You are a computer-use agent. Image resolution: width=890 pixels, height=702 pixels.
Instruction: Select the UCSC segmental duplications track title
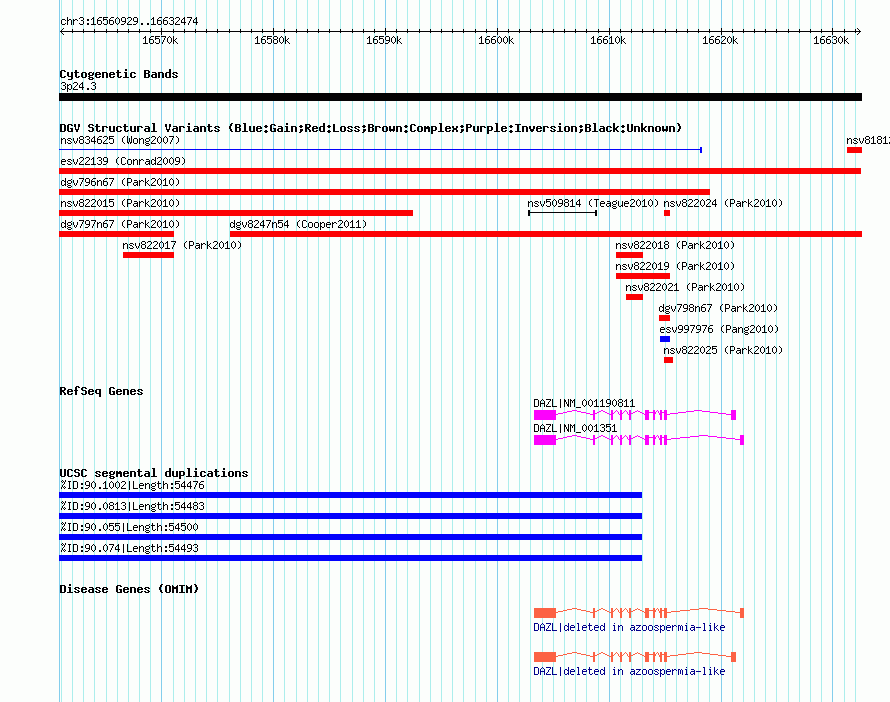click(154, 473)
